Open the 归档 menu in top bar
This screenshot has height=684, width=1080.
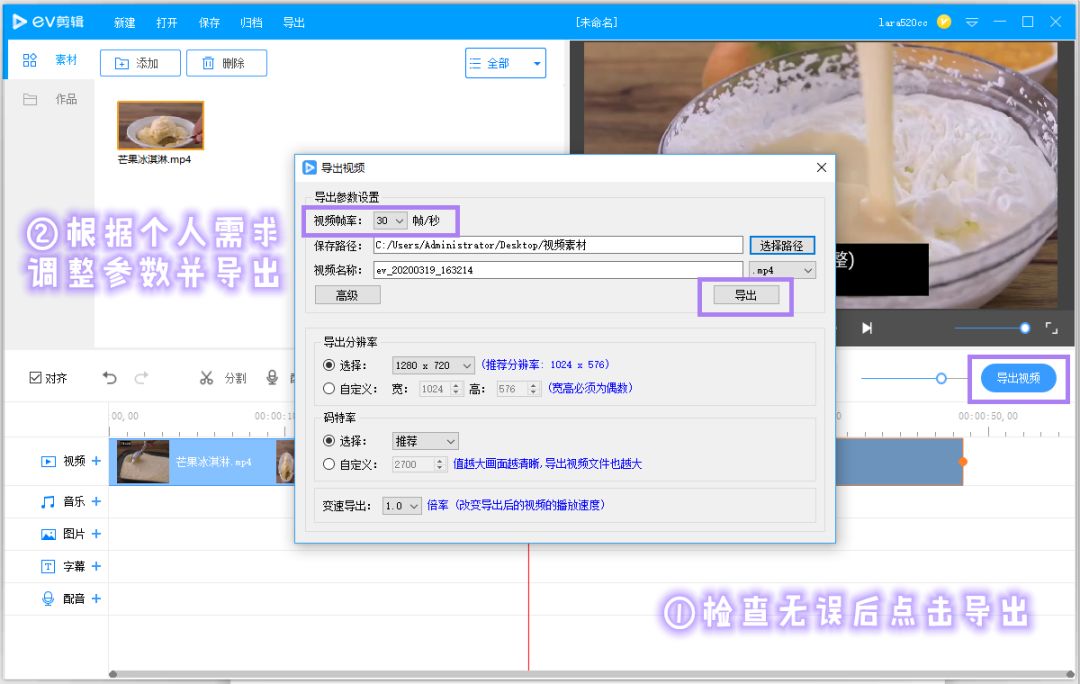pos(251,22)
